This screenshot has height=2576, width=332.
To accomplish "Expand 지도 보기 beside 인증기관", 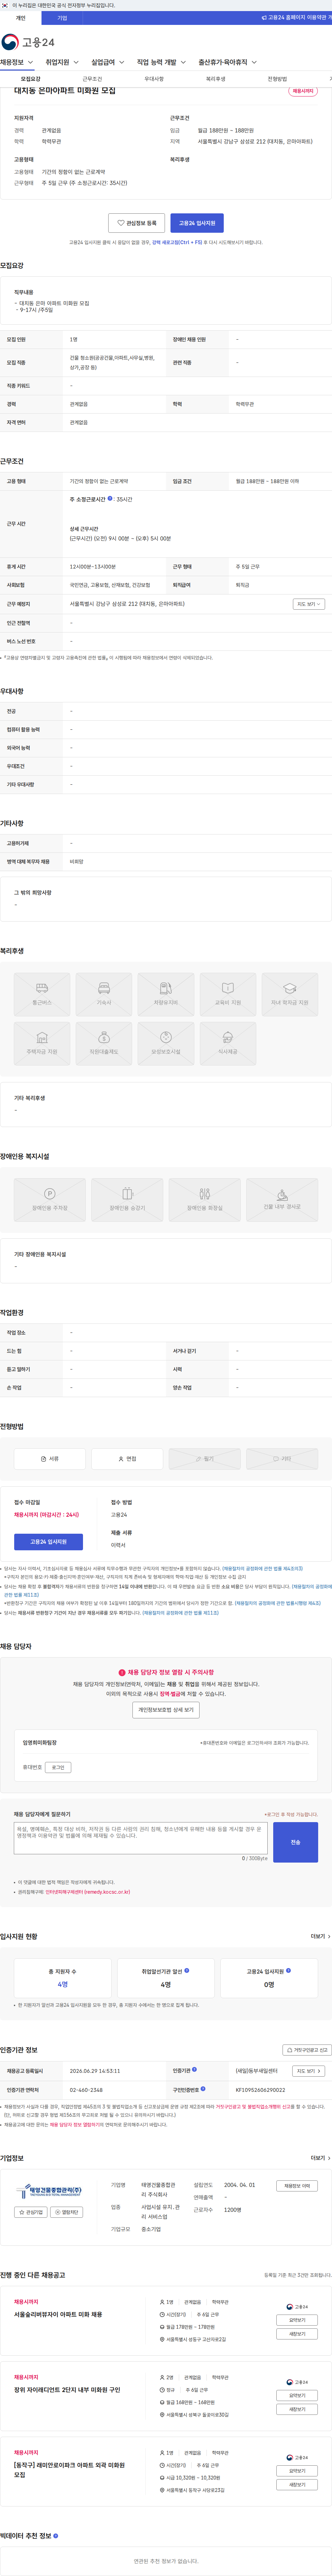I will (x=309, y=2071).
